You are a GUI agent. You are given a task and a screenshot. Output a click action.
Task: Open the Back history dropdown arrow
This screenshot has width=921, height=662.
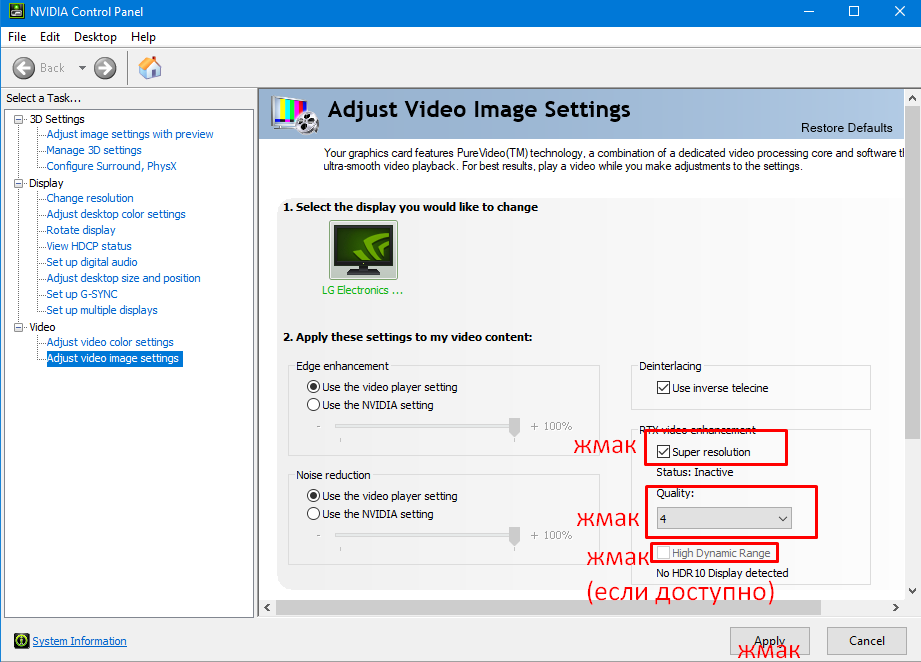[82, 68]
